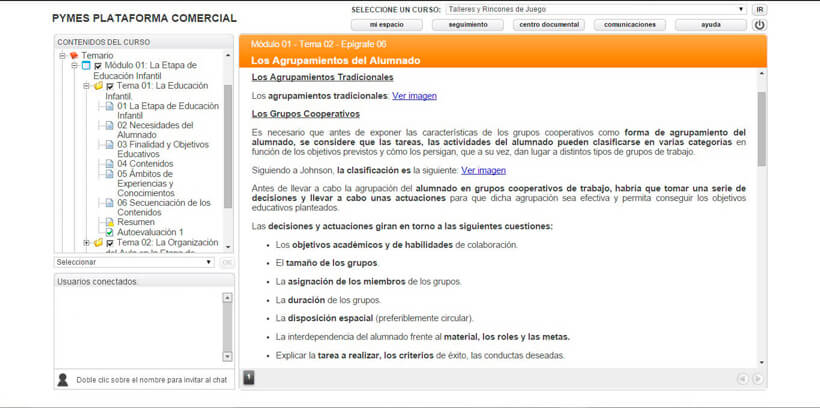Viewport: 820px width, 408px height.
Task: Click the Temario root label
Action: [97, 55]
